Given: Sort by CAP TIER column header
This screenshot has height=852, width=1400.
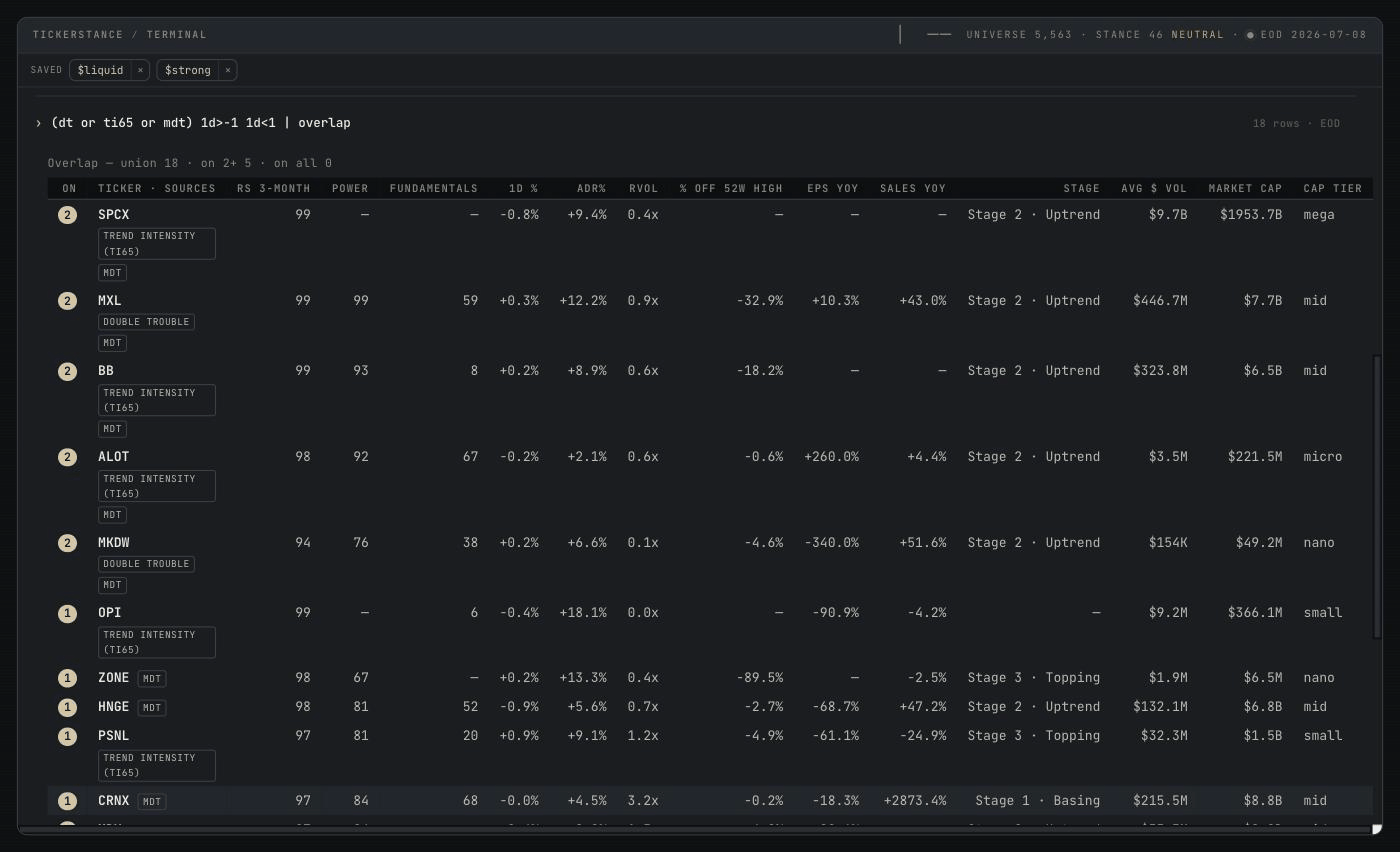Looking at the screenshot, I should coord(1333,188).
